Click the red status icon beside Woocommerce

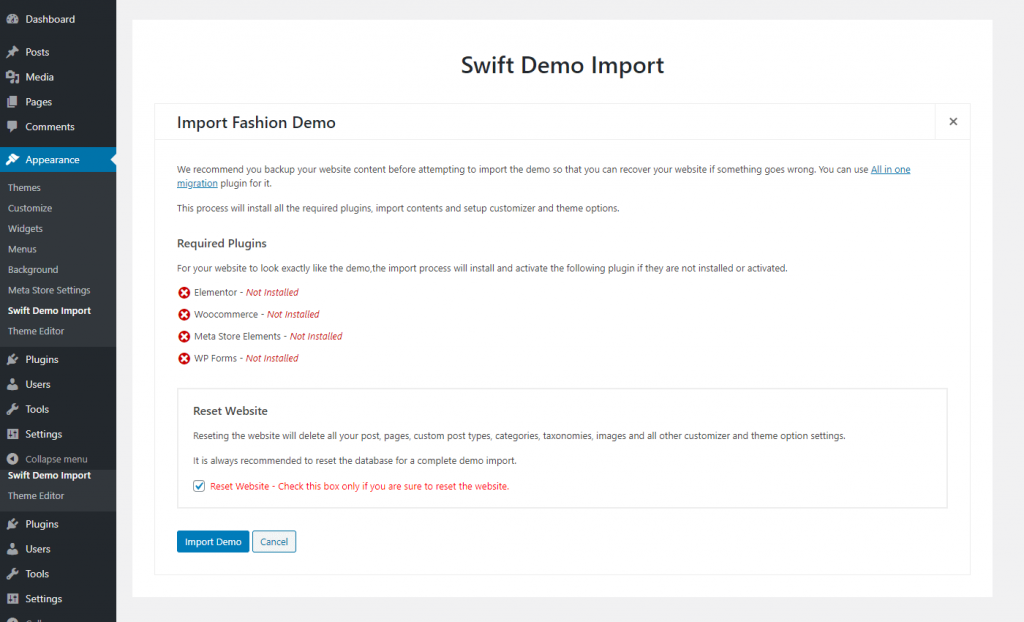pyautogui.click(x=184, y=314)
